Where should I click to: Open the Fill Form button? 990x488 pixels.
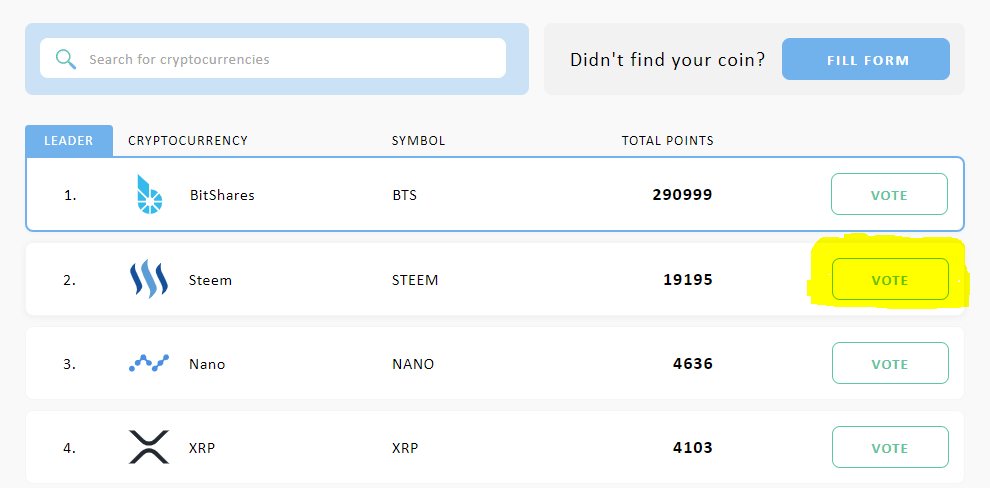(x=866, y=59)
